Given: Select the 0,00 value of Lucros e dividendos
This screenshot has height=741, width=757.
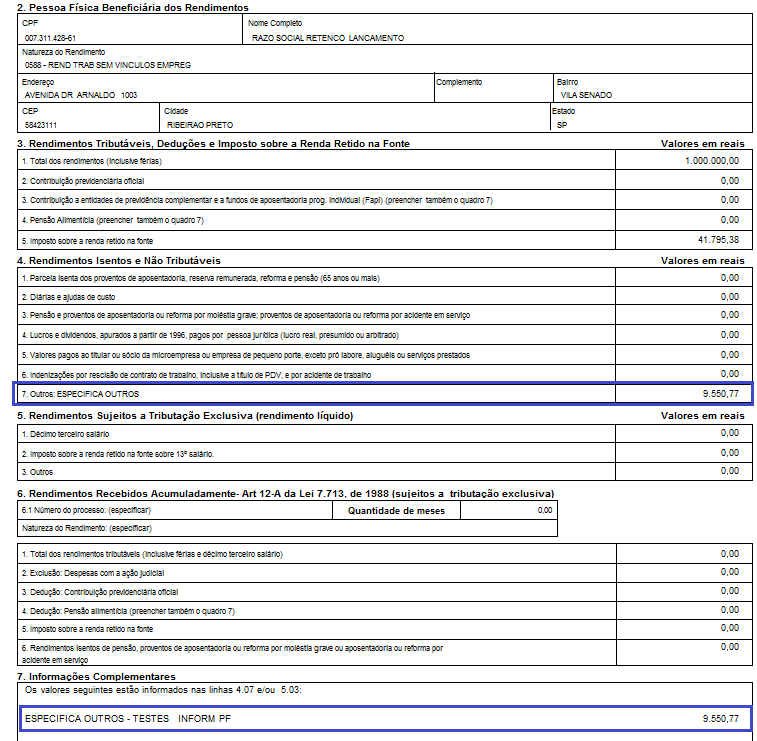Looking at the screenshot, I should [730, 335].
